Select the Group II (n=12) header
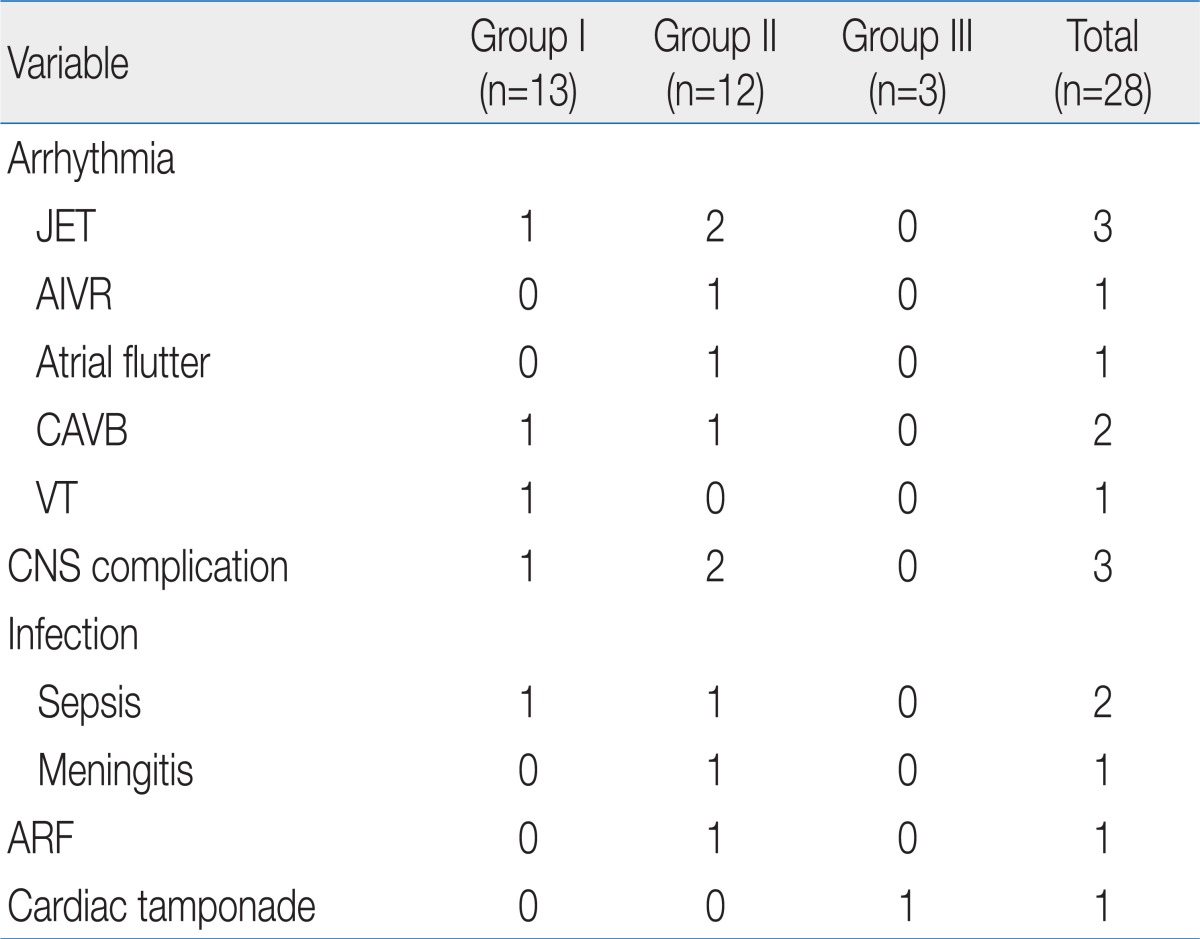The height and width of the screenshot is (939, 1200). (715, 66)
